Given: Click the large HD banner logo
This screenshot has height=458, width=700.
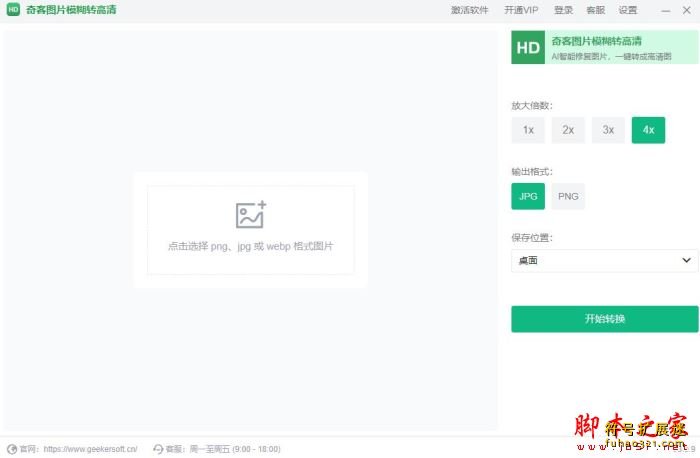Looking at the screenshot, I should [x=528, y=47].
